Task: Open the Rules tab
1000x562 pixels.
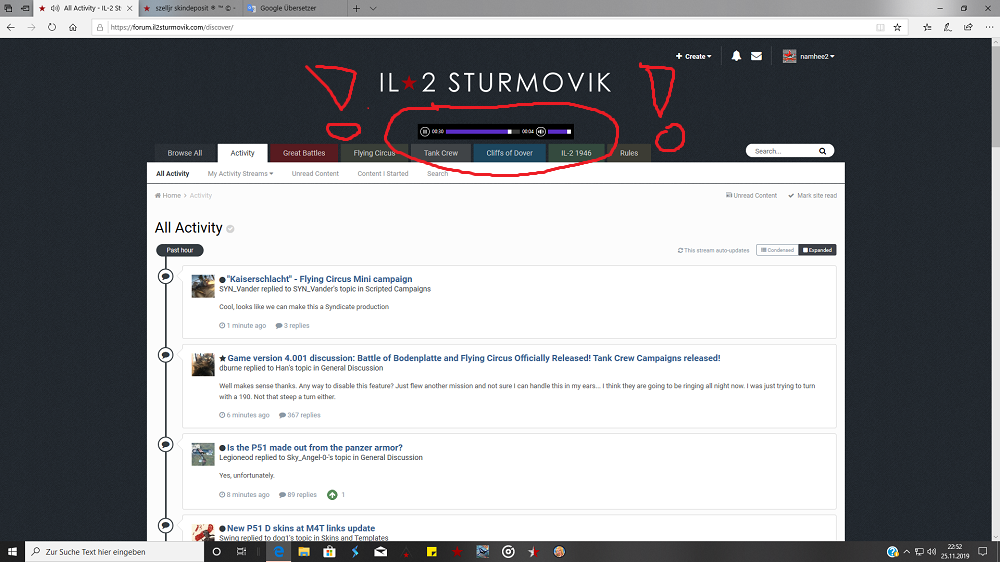Action: (629, 153)
